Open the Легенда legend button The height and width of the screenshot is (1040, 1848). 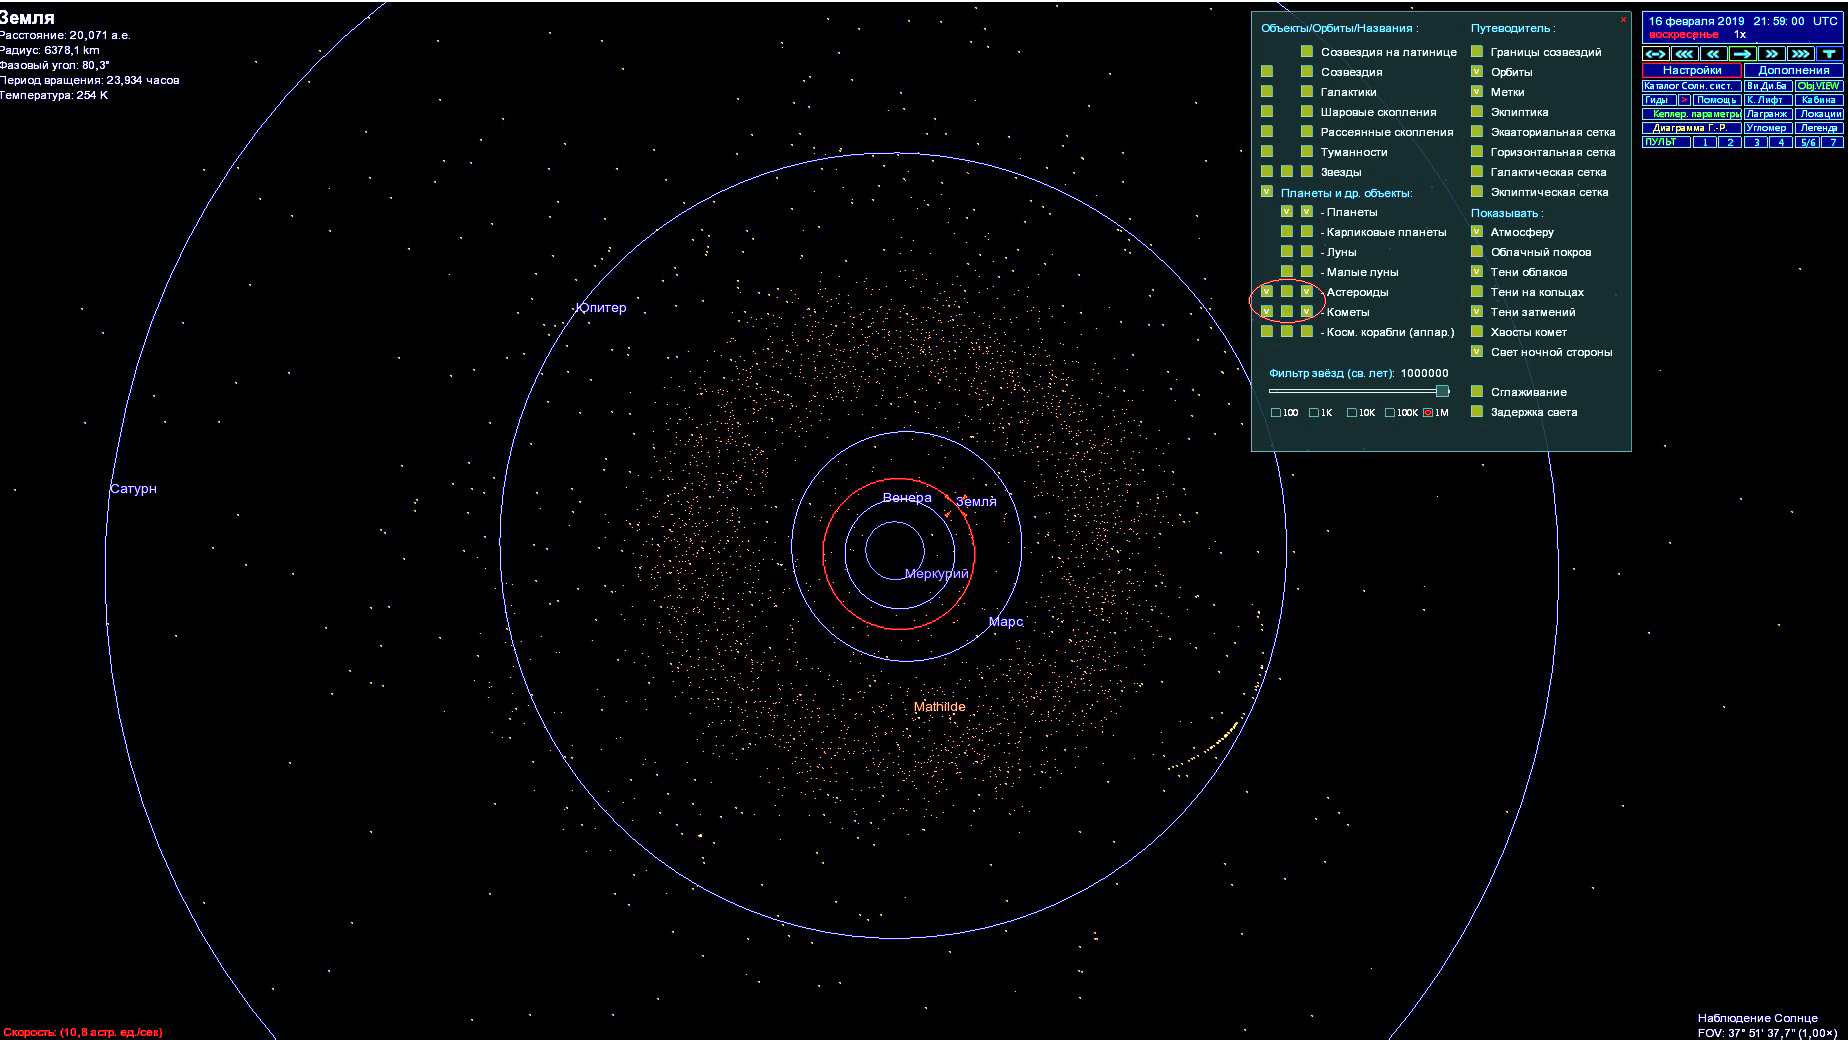click(x=1819, y=128)
